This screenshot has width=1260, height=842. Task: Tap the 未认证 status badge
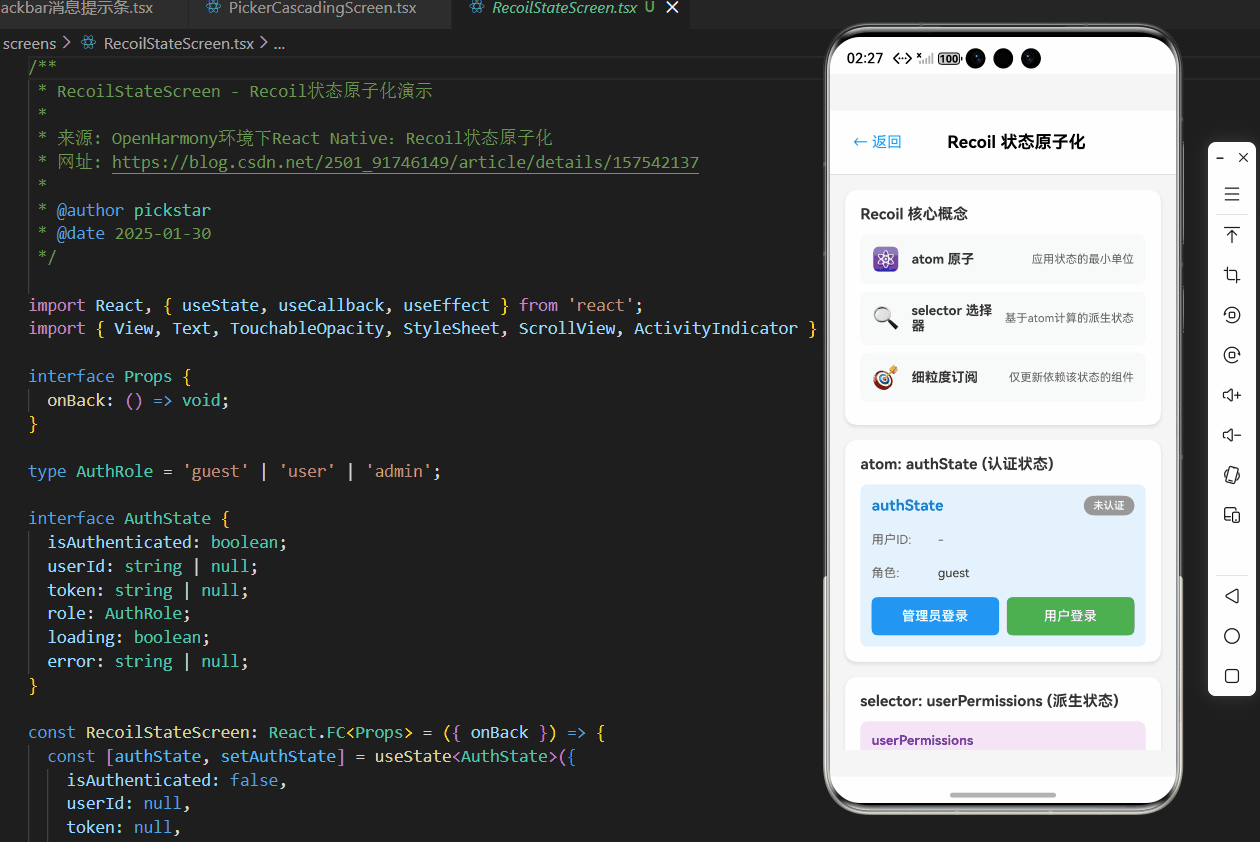point(1109,506)
